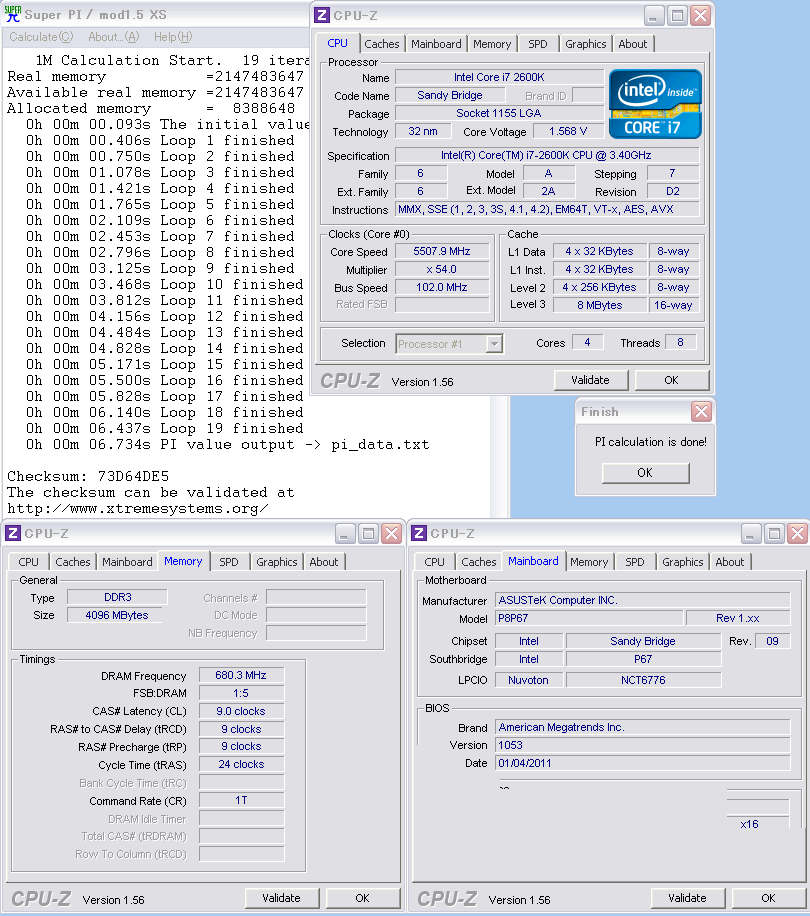The image size is (810, 916).
Task: Switch to SPD tab in top CPU-Z window
Action: tap(538, 44)
